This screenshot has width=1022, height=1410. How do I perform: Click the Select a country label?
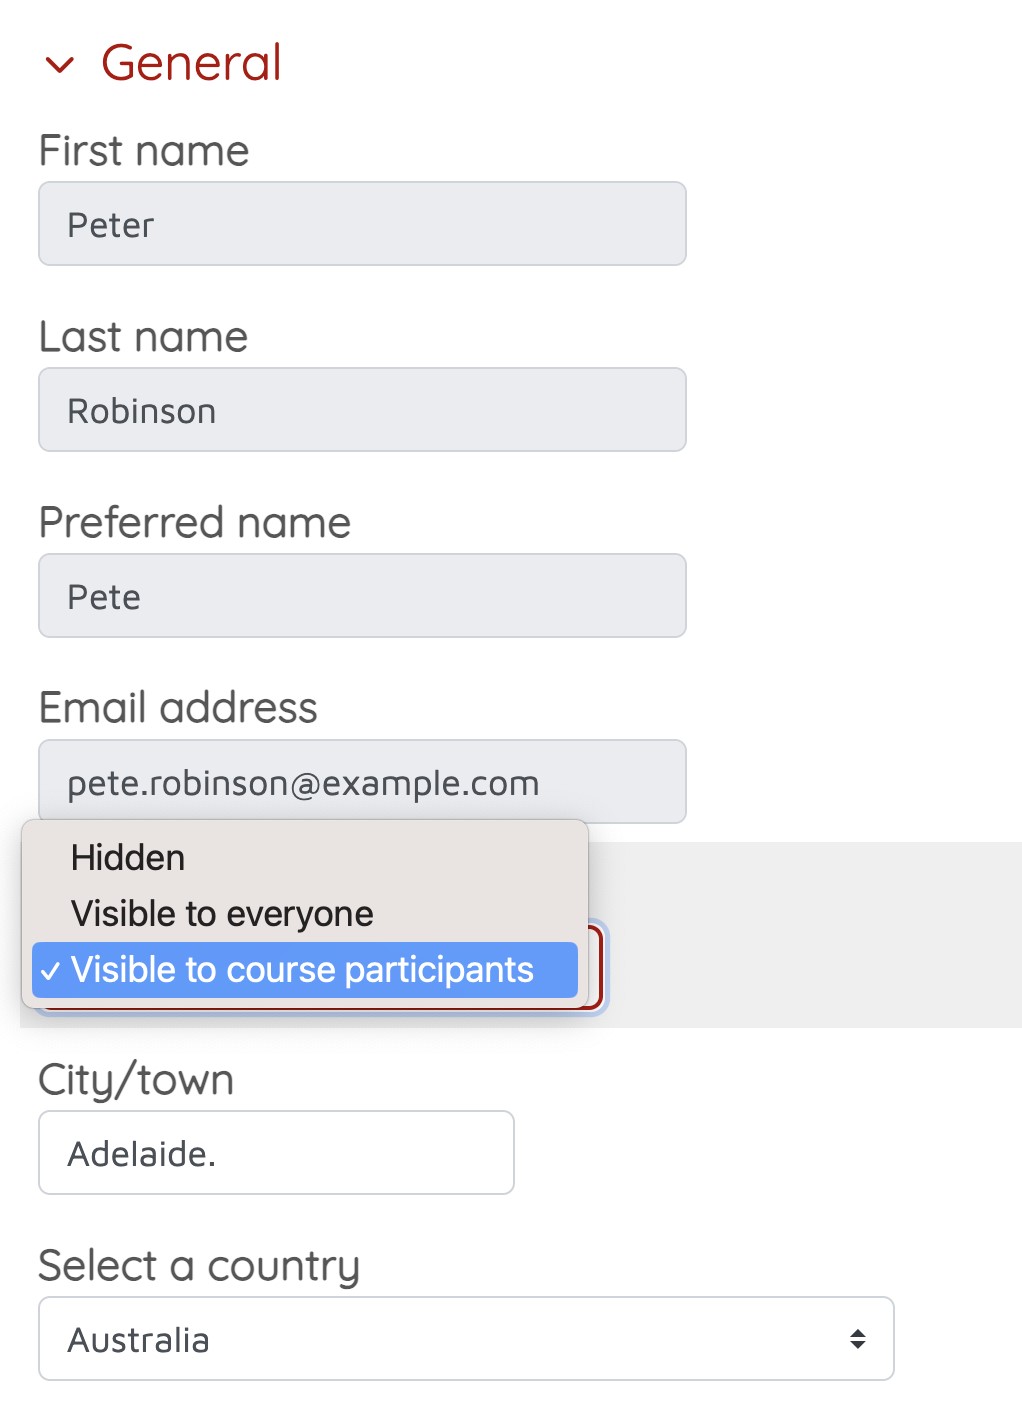(x=199, y=1266)
